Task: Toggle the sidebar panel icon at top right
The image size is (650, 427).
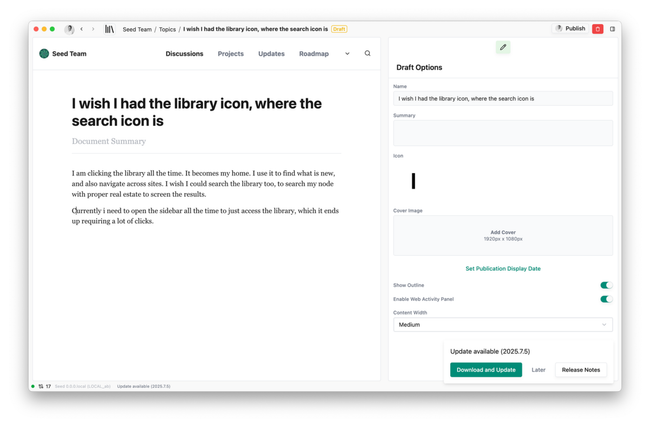Action: point(613,29)
